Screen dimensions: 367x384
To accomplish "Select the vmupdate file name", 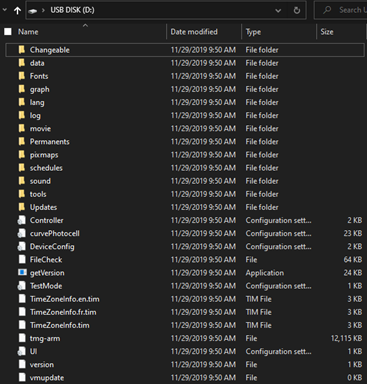I will pos(47,378).
